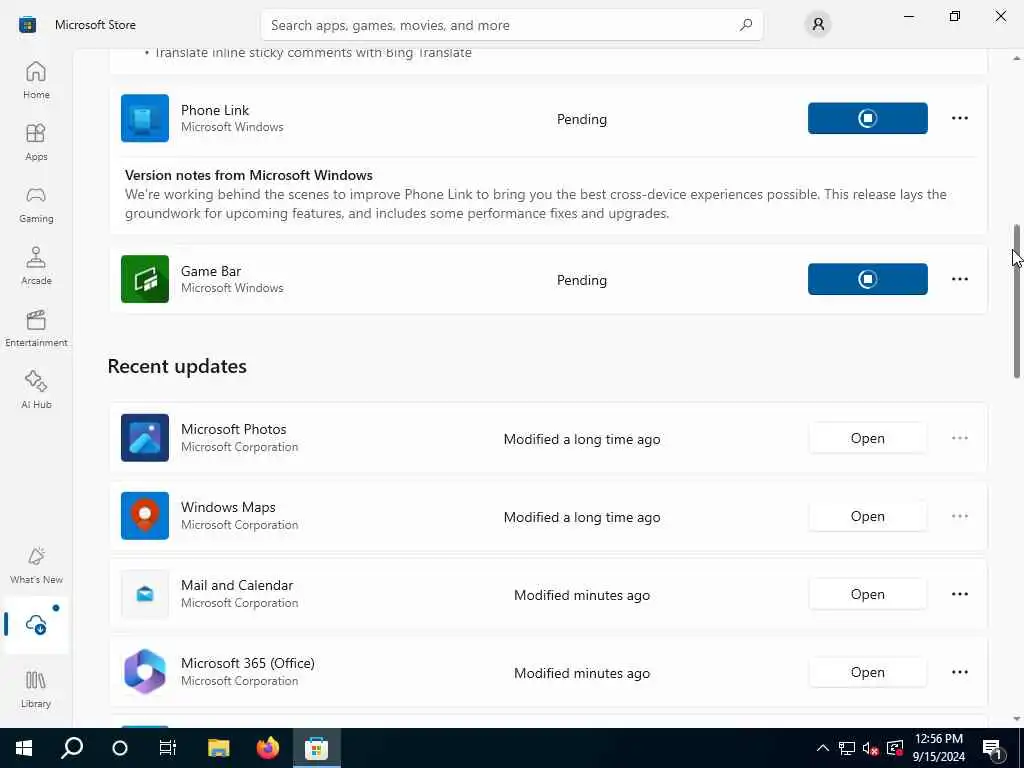Click the Windows Maps app icon
The width and height of the screenshot is (1024, 768).
145,516
